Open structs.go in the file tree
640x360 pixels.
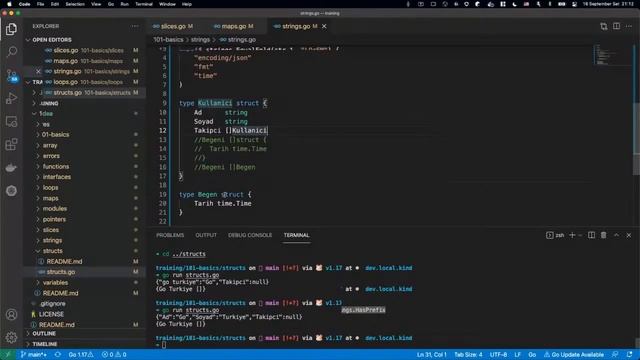click(x=60, y=272)
